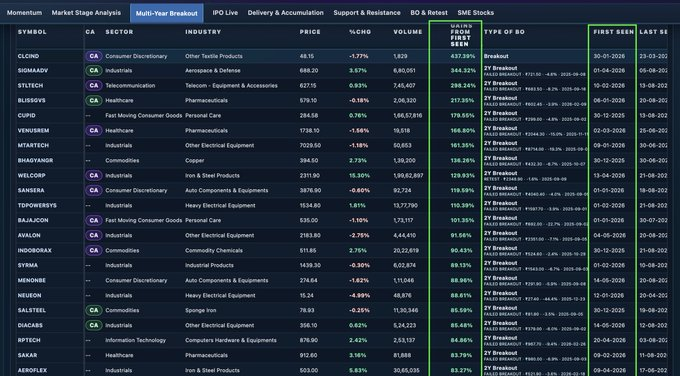Sort by Gains From First Seen header
680x376 pixels.
(x=460, y=35)
